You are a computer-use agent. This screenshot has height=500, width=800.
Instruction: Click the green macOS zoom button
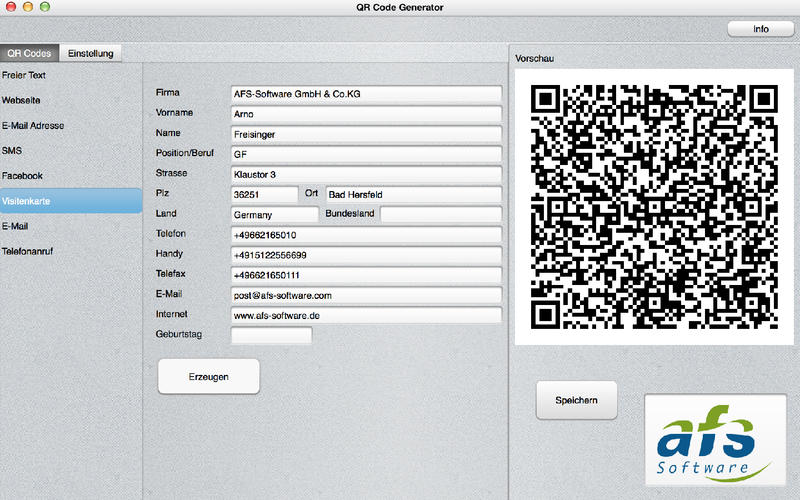[x=45, y=7]
